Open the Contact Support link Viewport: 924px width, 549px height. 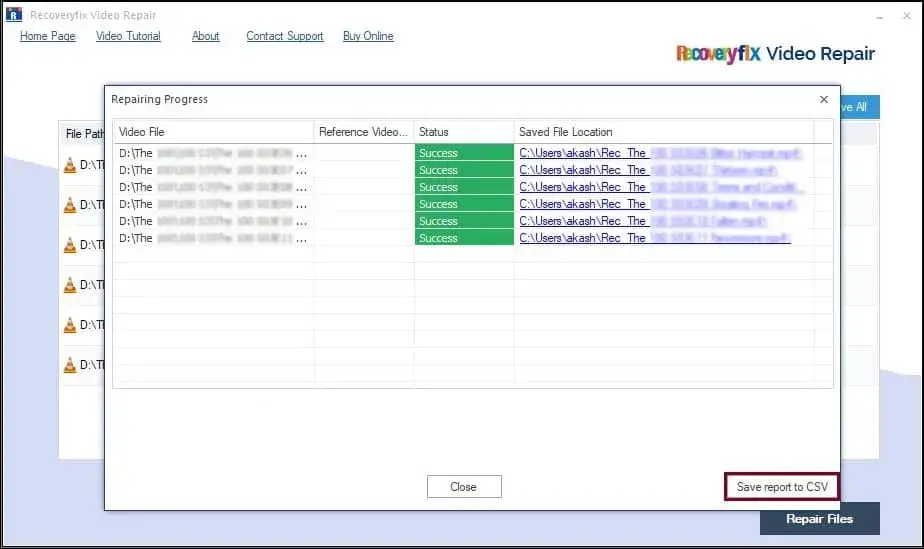point(285,36)
